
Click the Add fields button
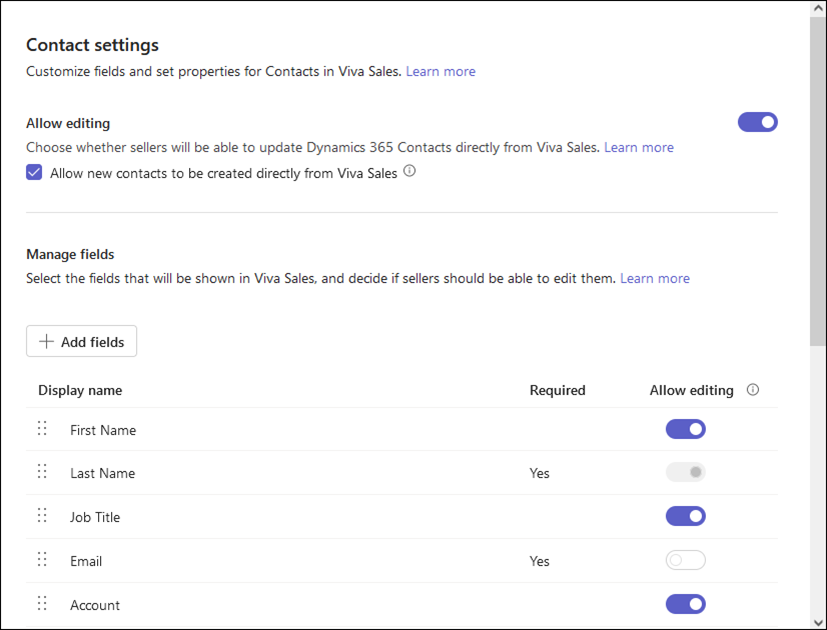pyautogui.click(x=82, y=341)
